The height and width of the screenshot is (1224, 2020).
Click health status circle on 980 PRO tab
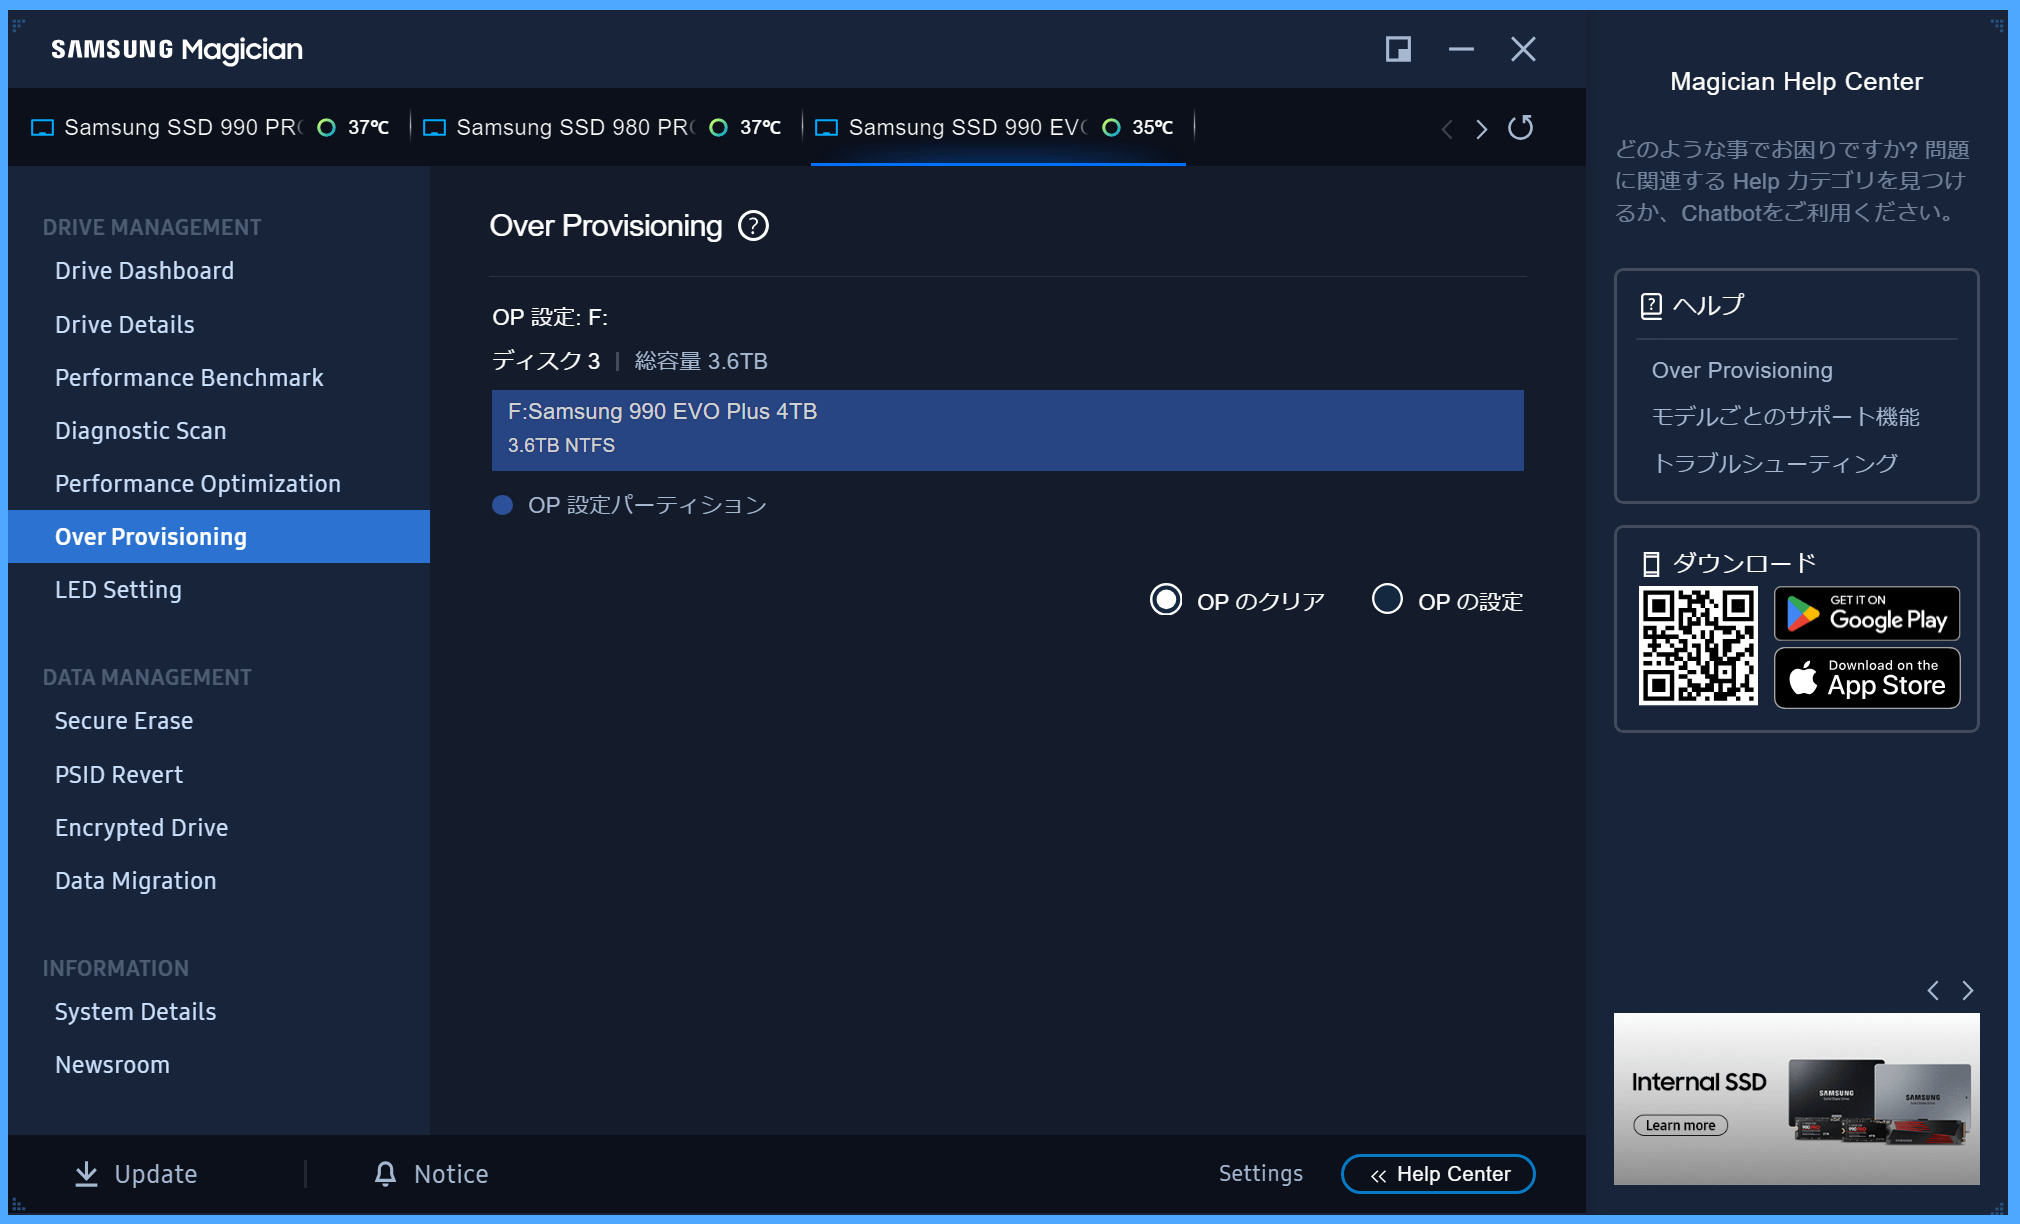[718, 128]
